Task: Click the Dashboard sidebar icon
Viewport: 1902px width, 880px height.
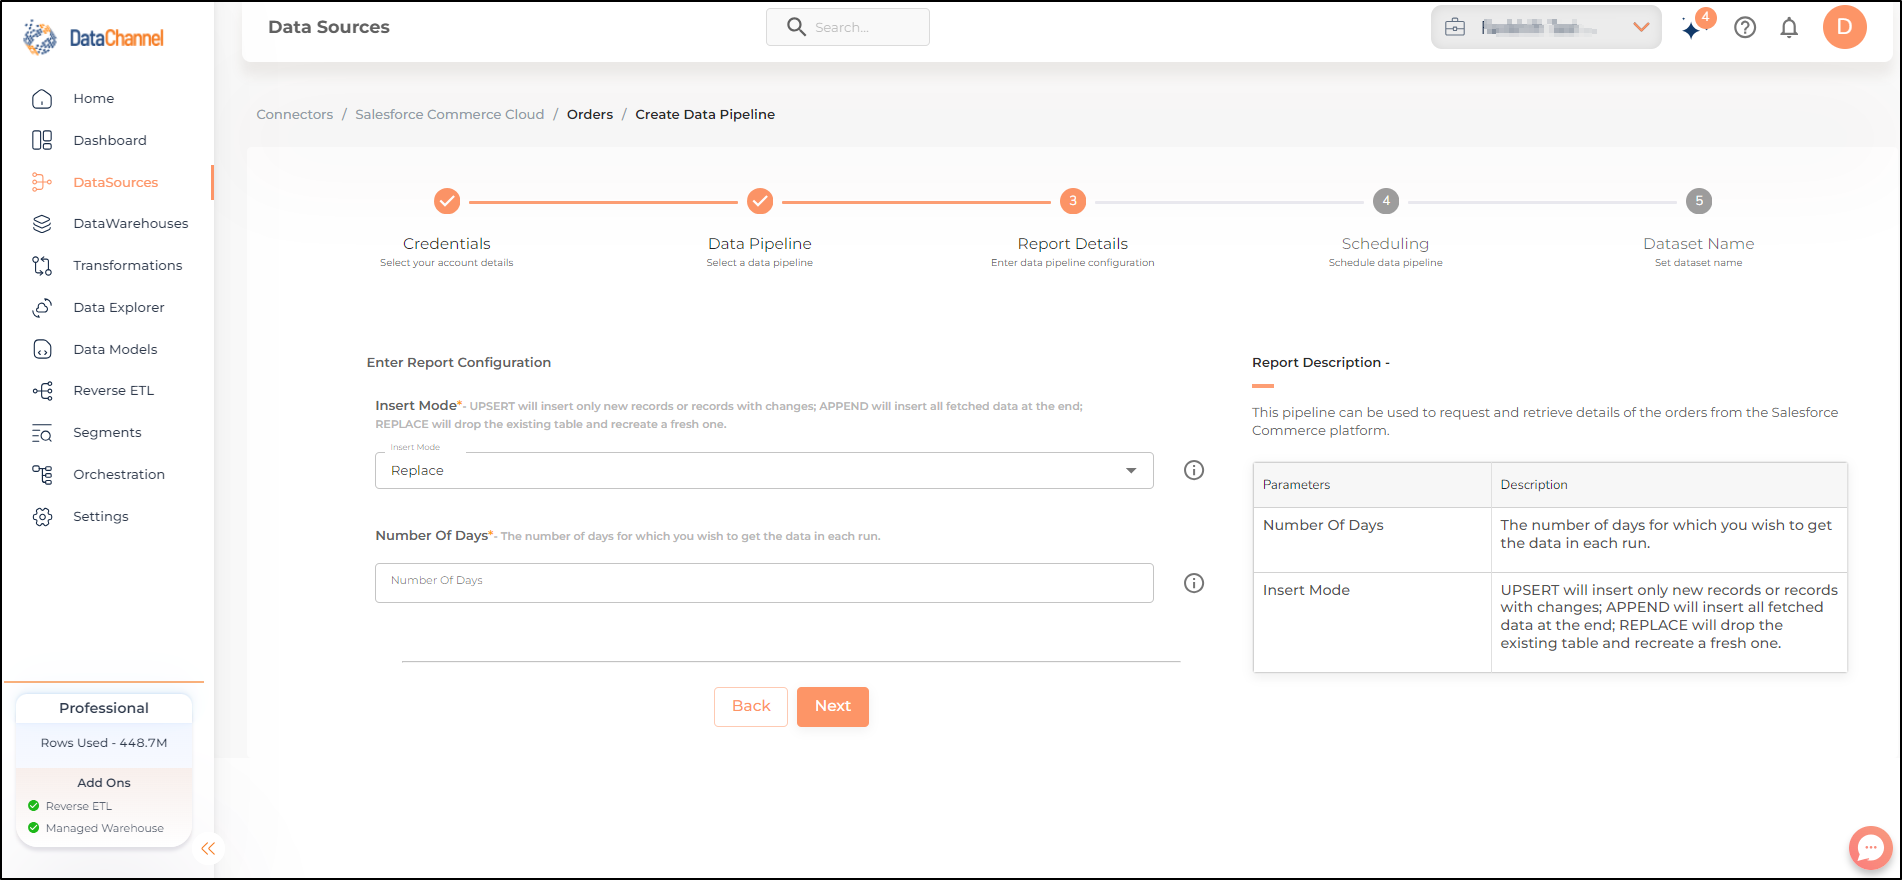Action: [42, 140]
